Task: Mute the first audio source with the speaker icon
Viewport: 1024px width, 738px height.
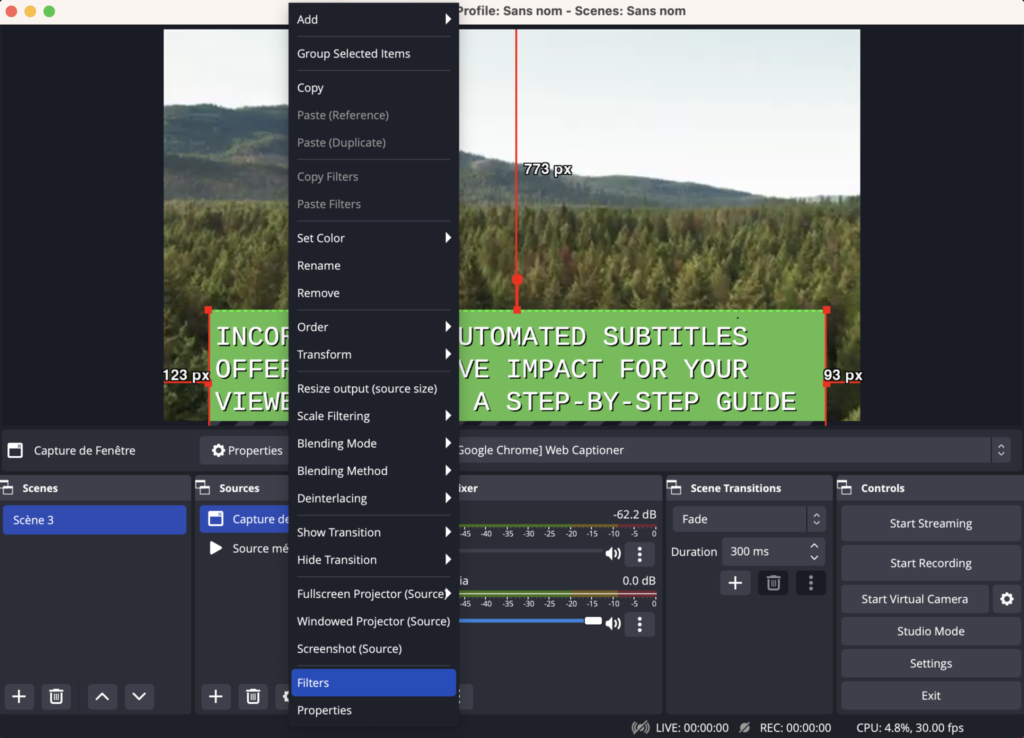Action: (613, 554)
